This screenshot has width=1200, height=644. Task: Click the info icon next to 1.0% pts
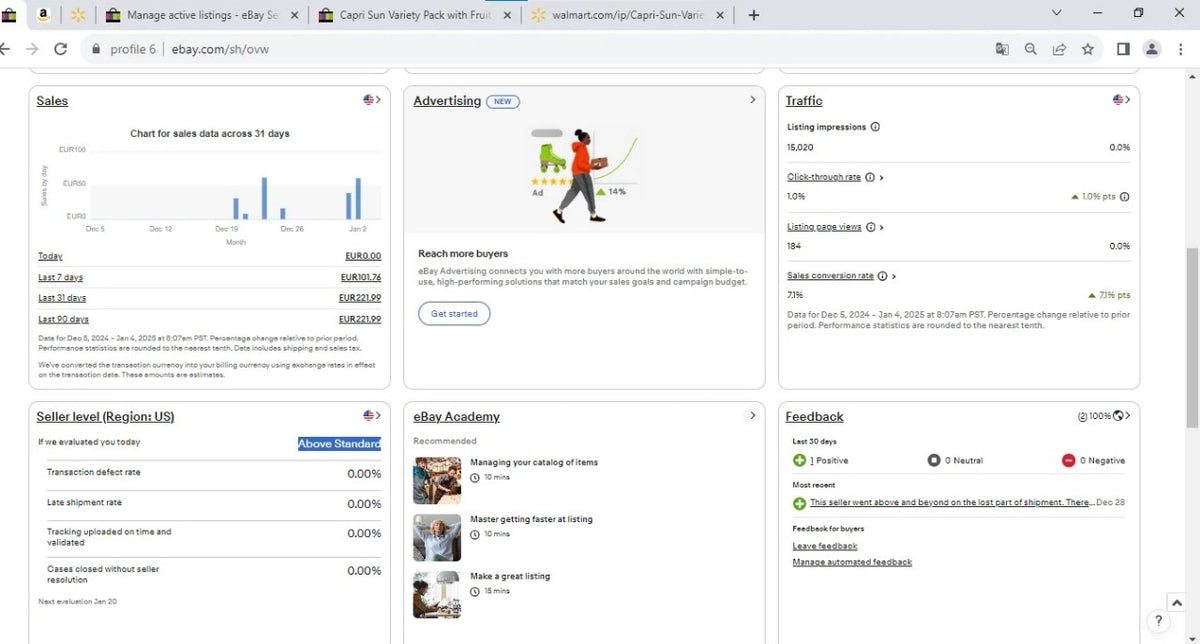coord(1125,197)
